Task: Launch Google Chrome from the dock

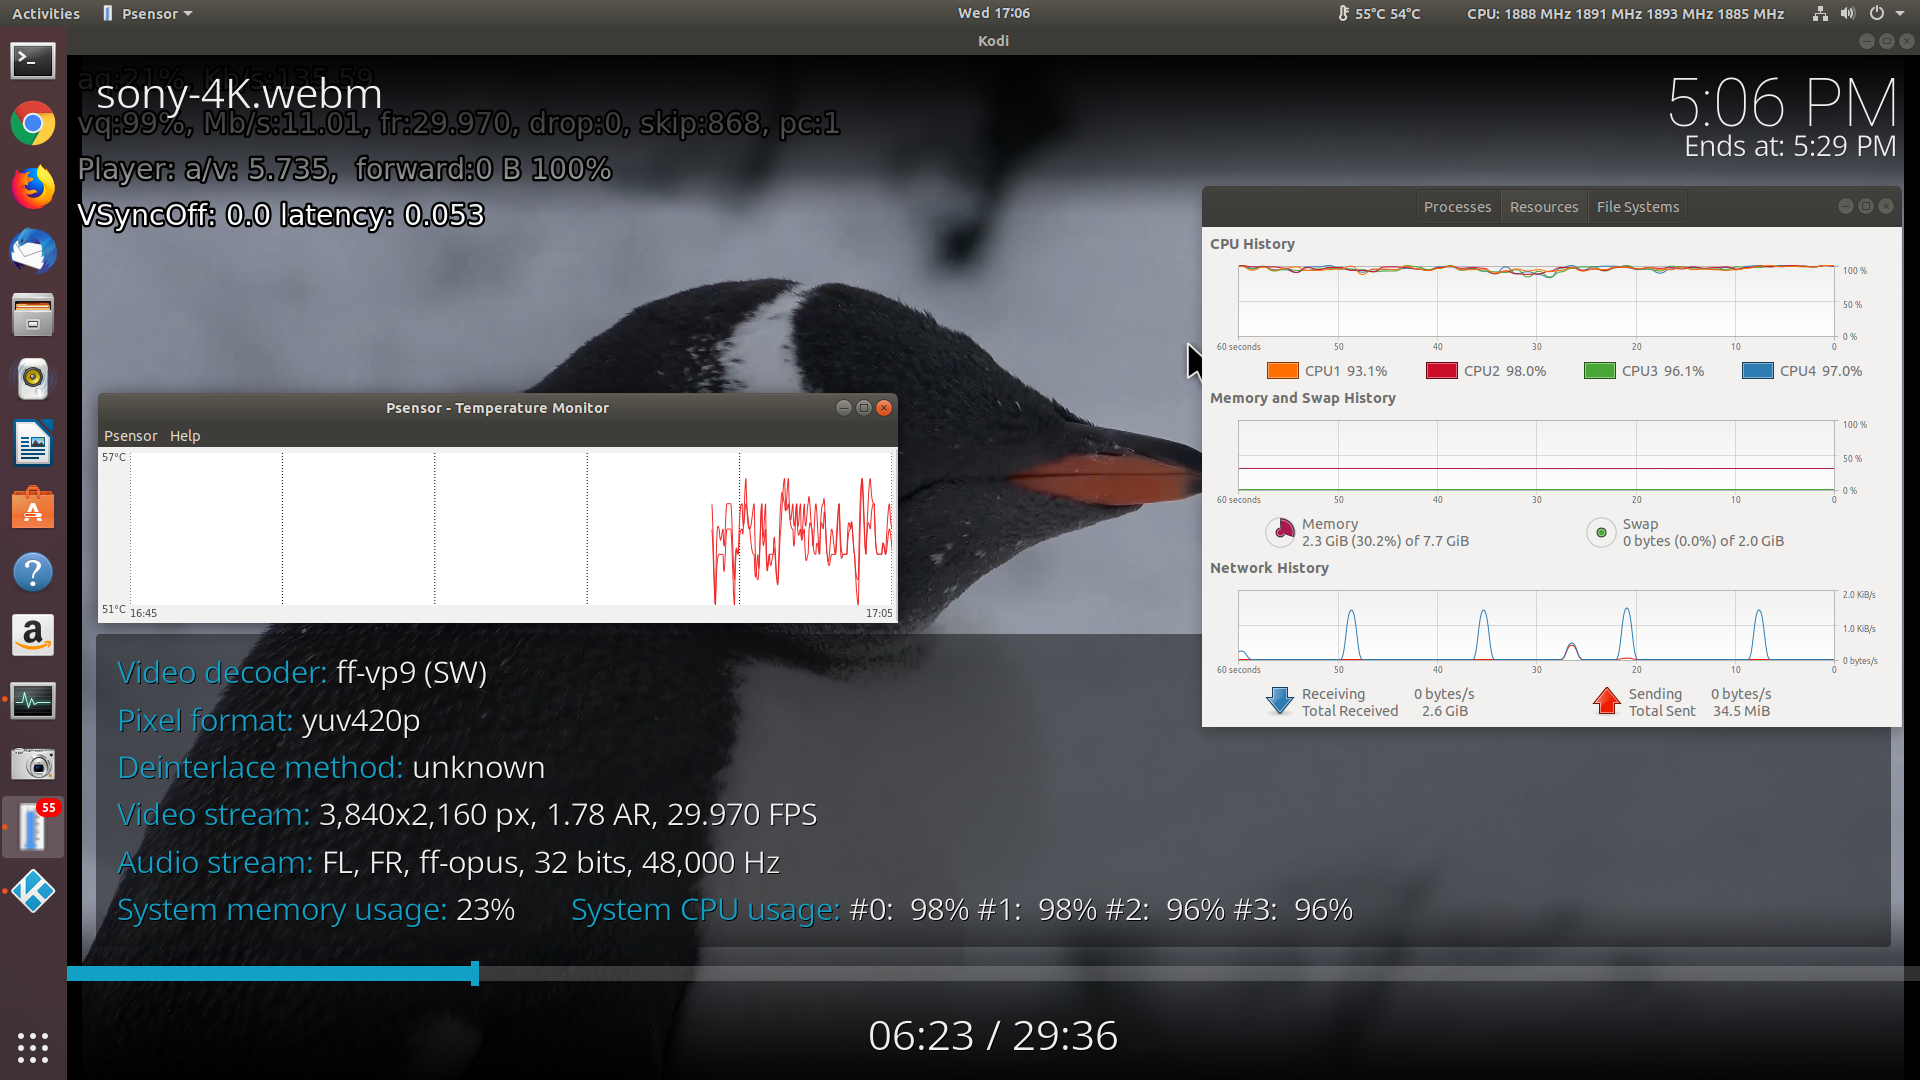Action: coord(33,124)
